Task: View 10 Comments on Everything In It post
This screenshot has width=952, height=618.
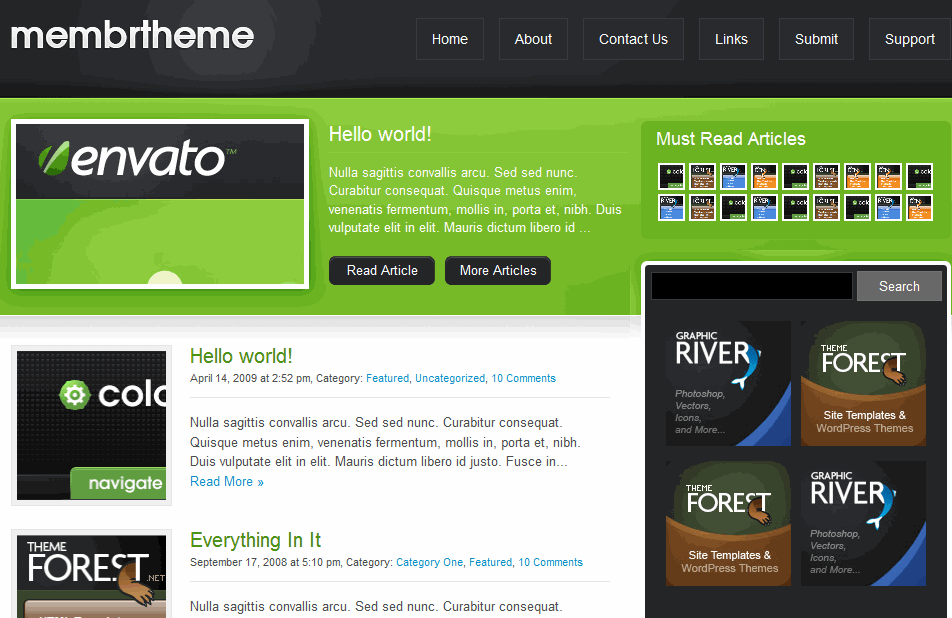Action: 550,562
